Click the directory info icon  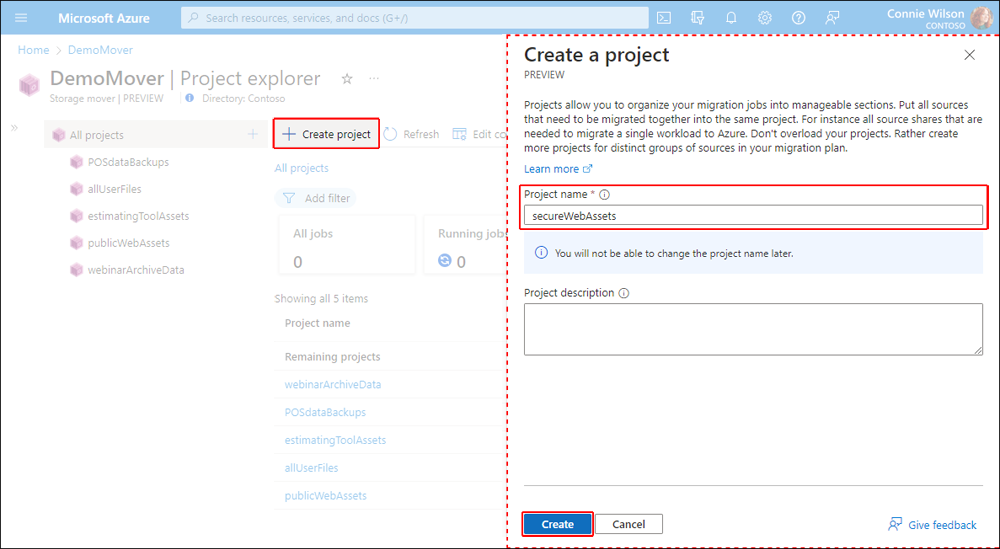coord(189,98)
